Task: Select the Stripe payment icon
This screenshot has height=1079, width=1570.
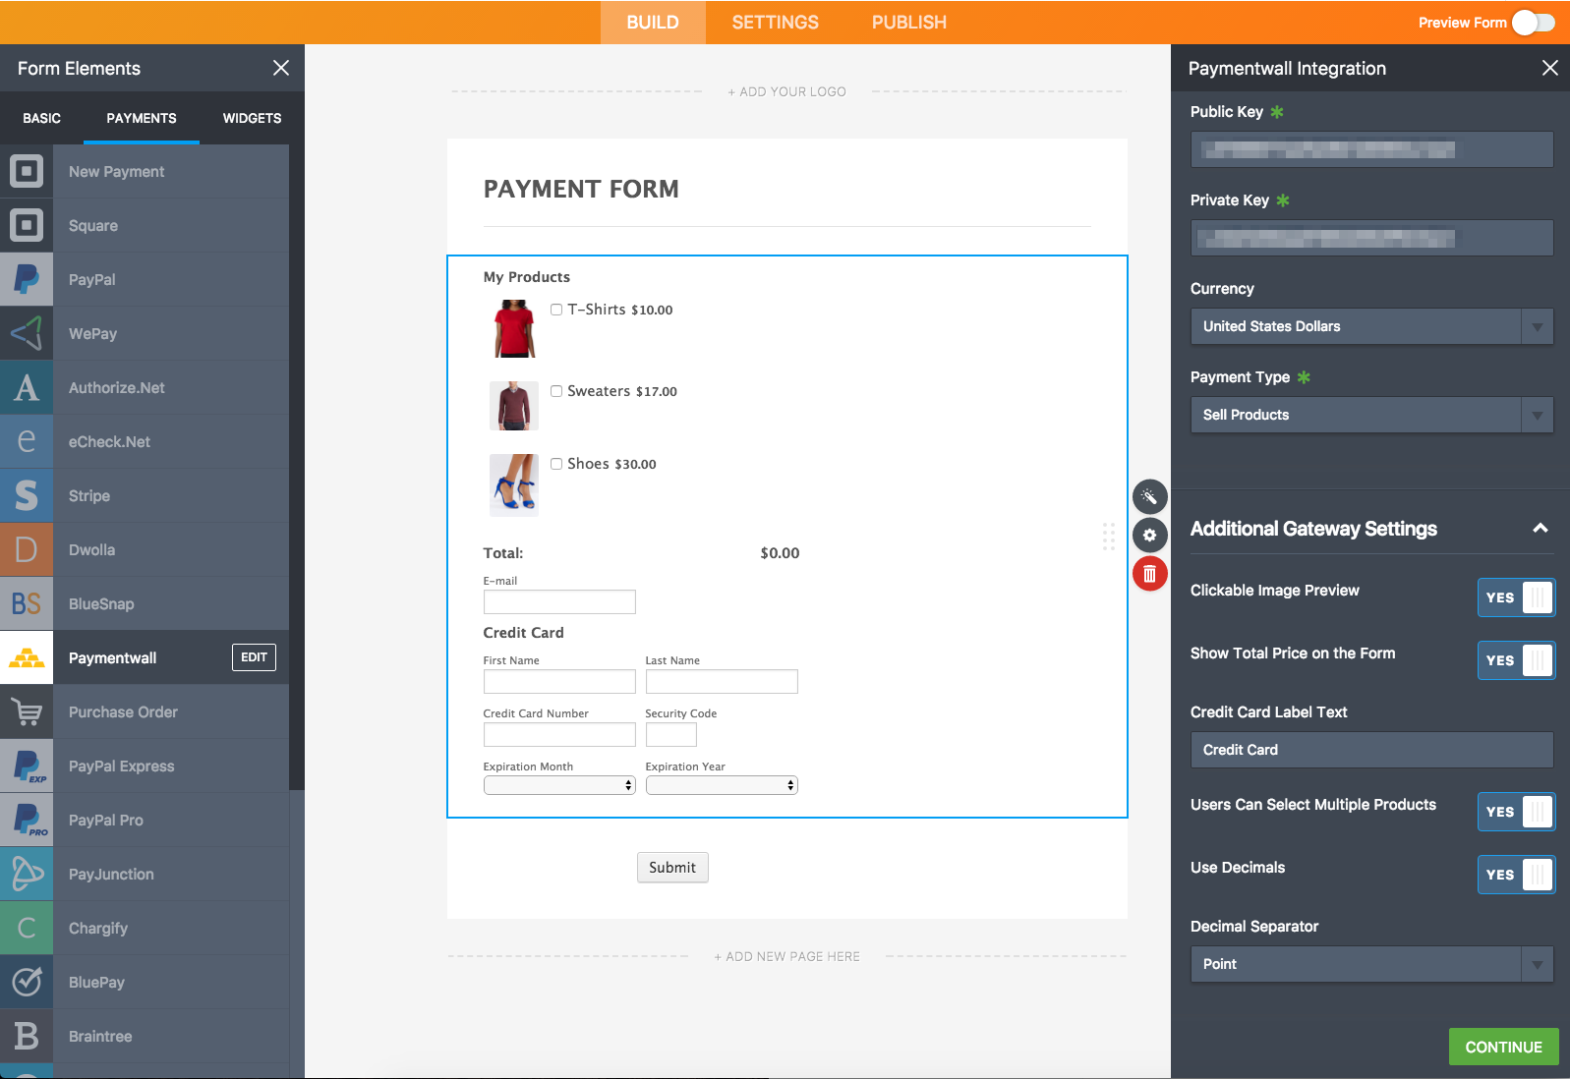Action: coord(27,496)
